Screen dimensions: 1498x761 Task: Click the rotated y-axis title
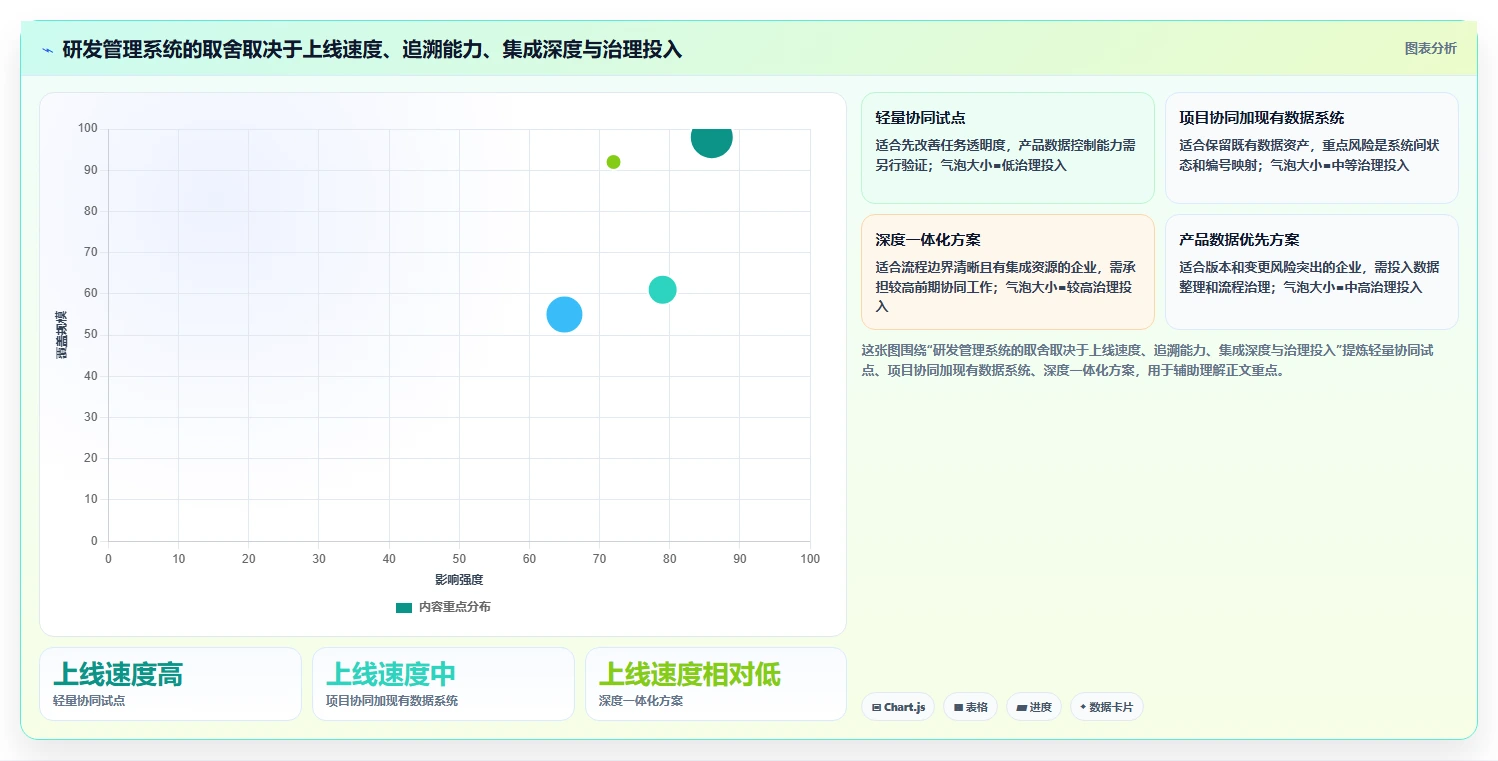pos(62,335)
